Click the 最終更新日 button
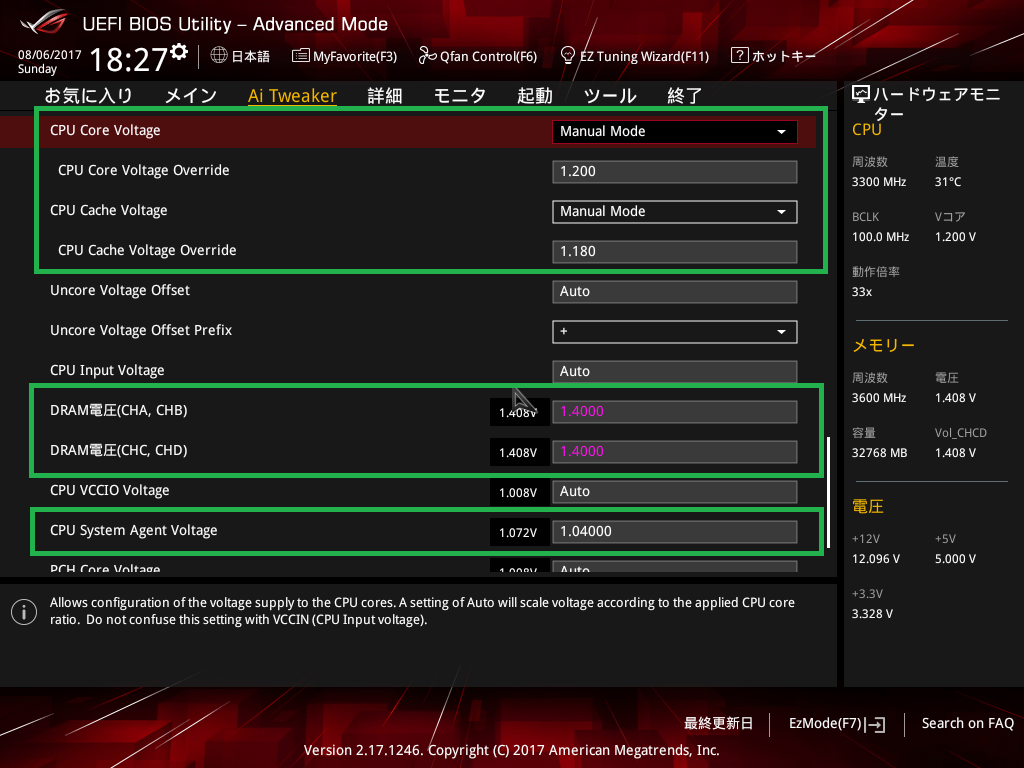Image resolution: width=1024 pixels, height=768 pixels. 718,724
